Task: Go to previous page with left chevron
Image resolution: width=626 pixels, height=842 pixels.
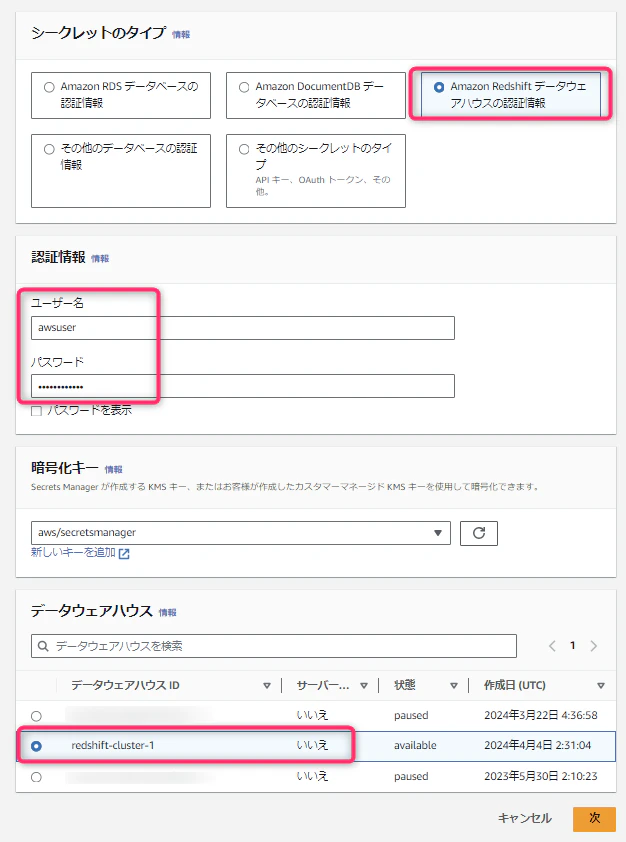Action: click(552, 646)
